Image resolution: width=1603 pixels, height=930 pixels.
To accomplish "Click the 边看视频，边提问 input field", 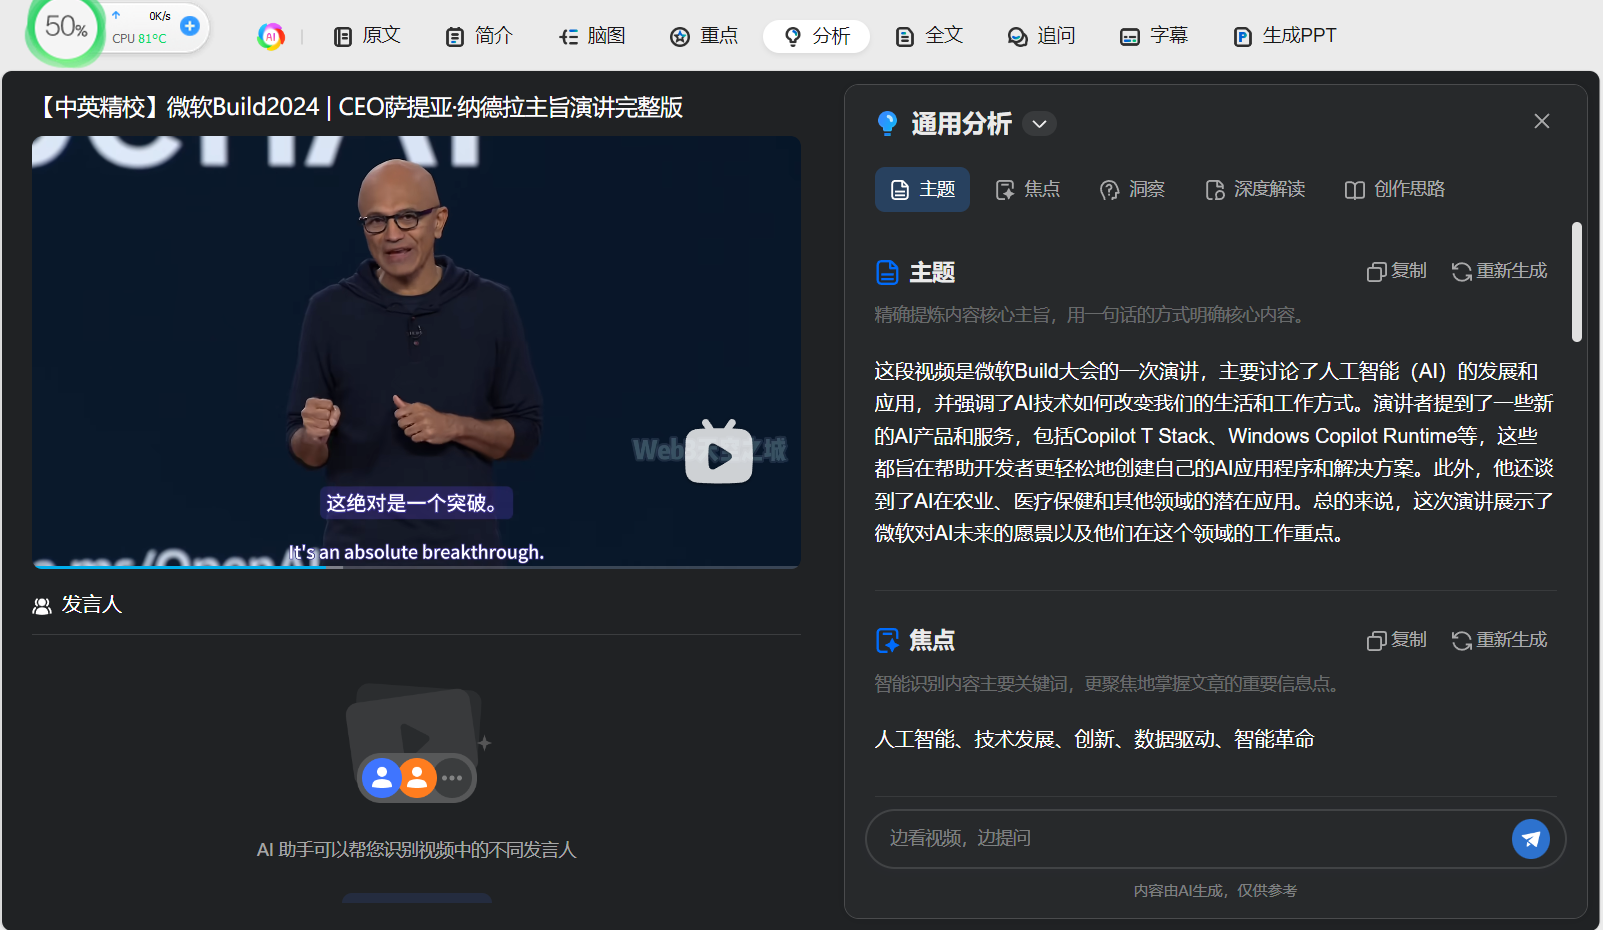I will (1190, 838).
